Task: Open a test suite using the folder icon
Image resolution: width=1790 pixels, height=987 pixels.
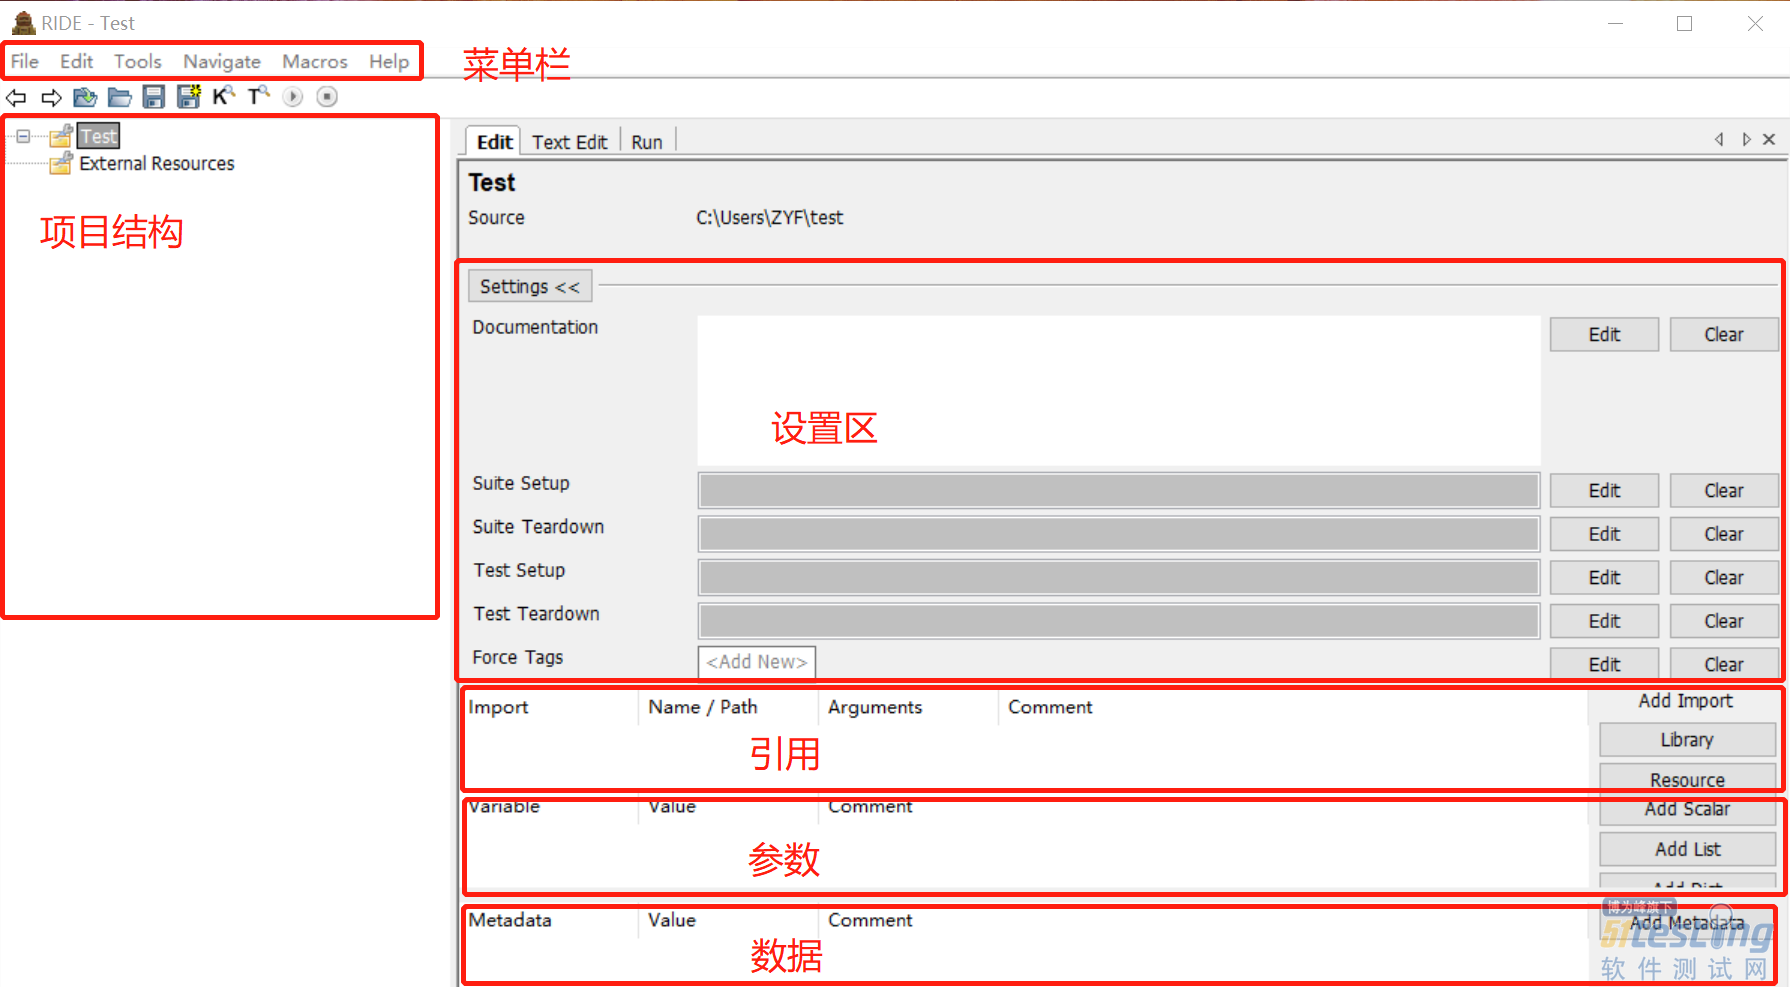Action: click(x=85, y=96)
